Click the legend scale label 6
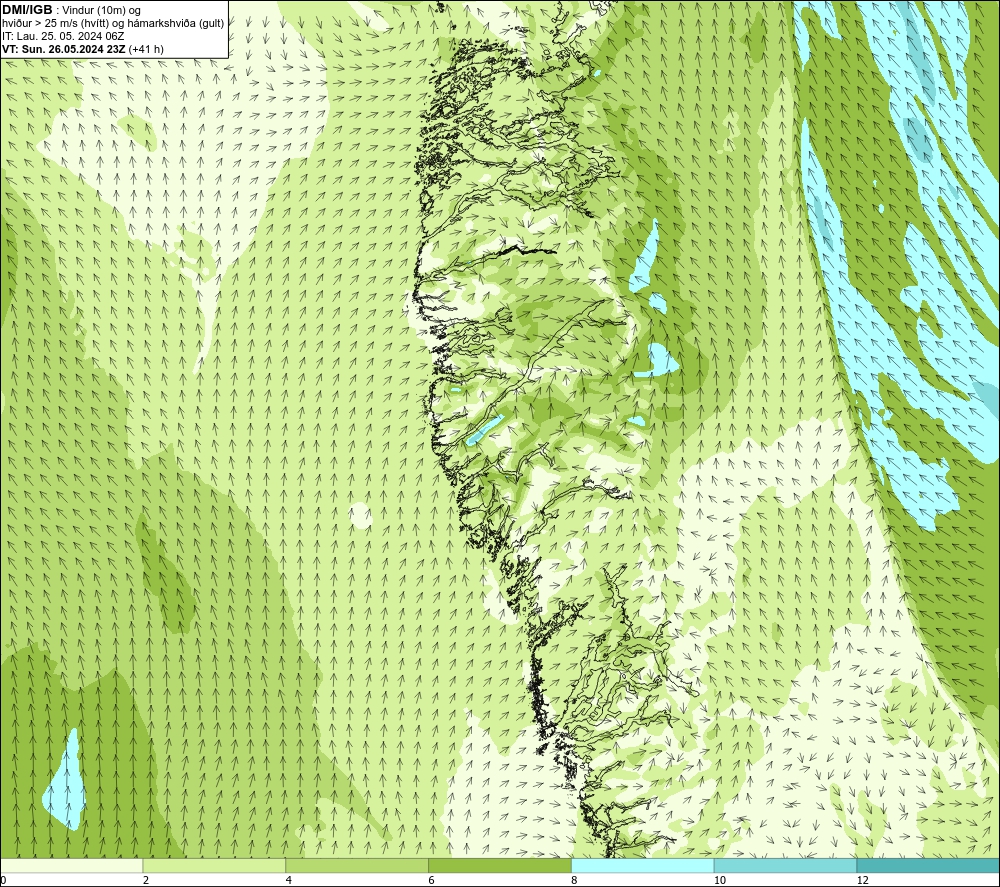1000x887 pixels. tap(432, 881)
